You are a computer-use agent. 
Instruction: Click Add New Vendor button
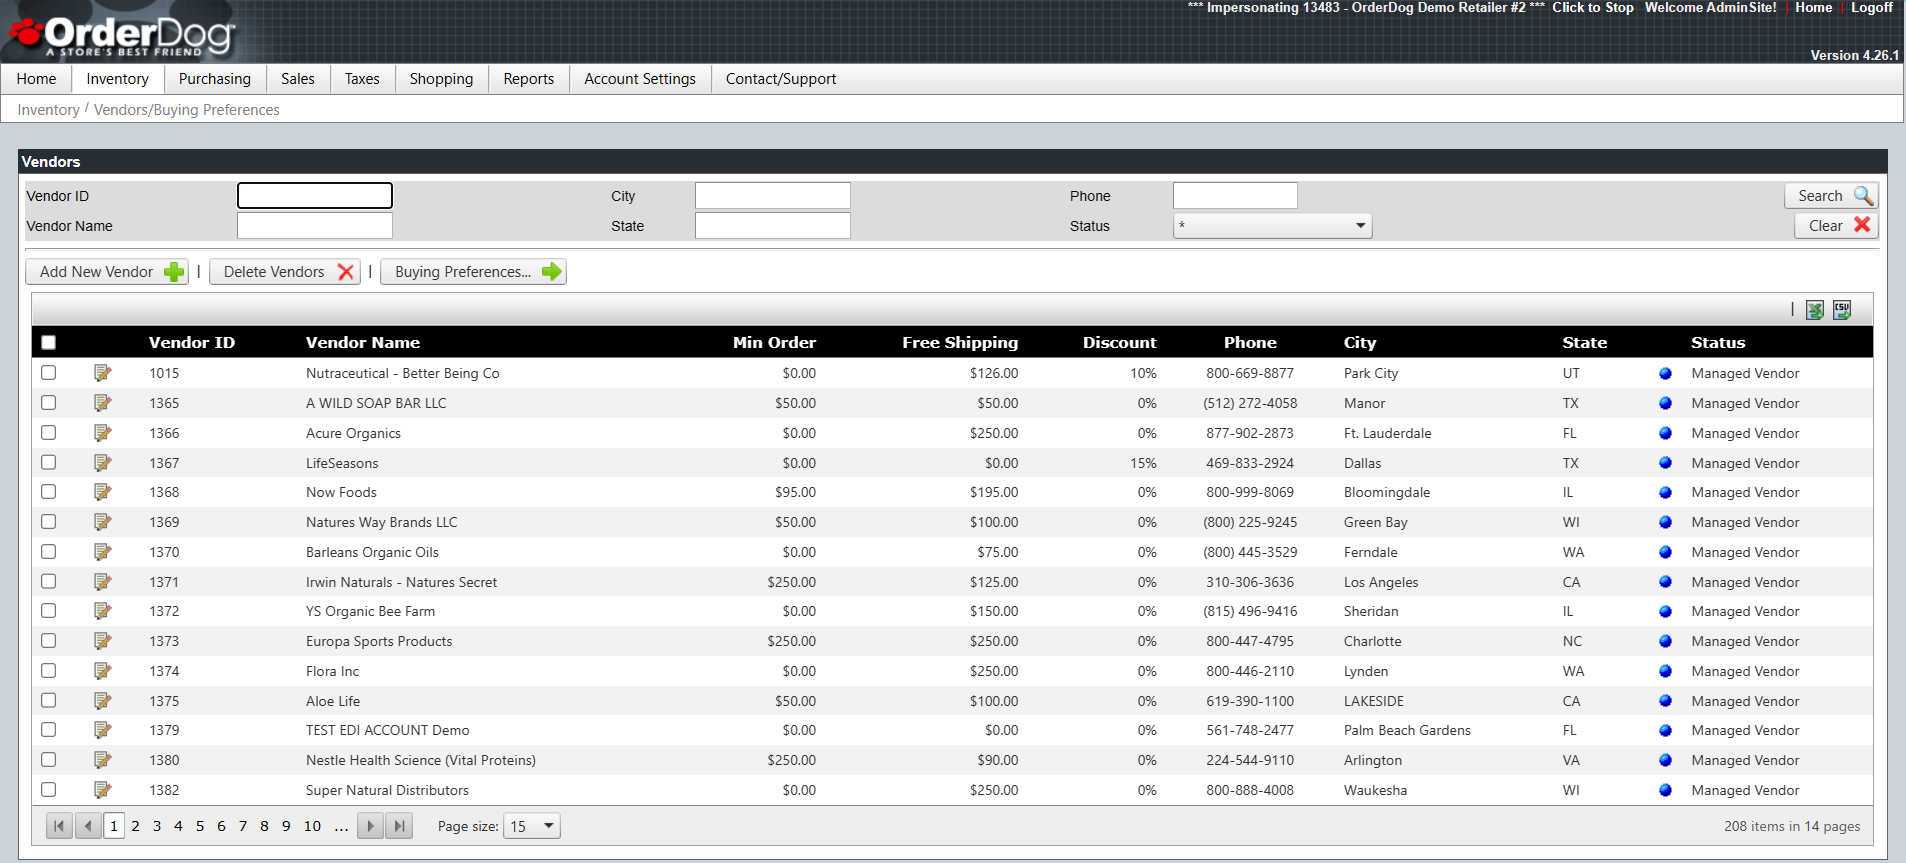(x=107, y=272)
